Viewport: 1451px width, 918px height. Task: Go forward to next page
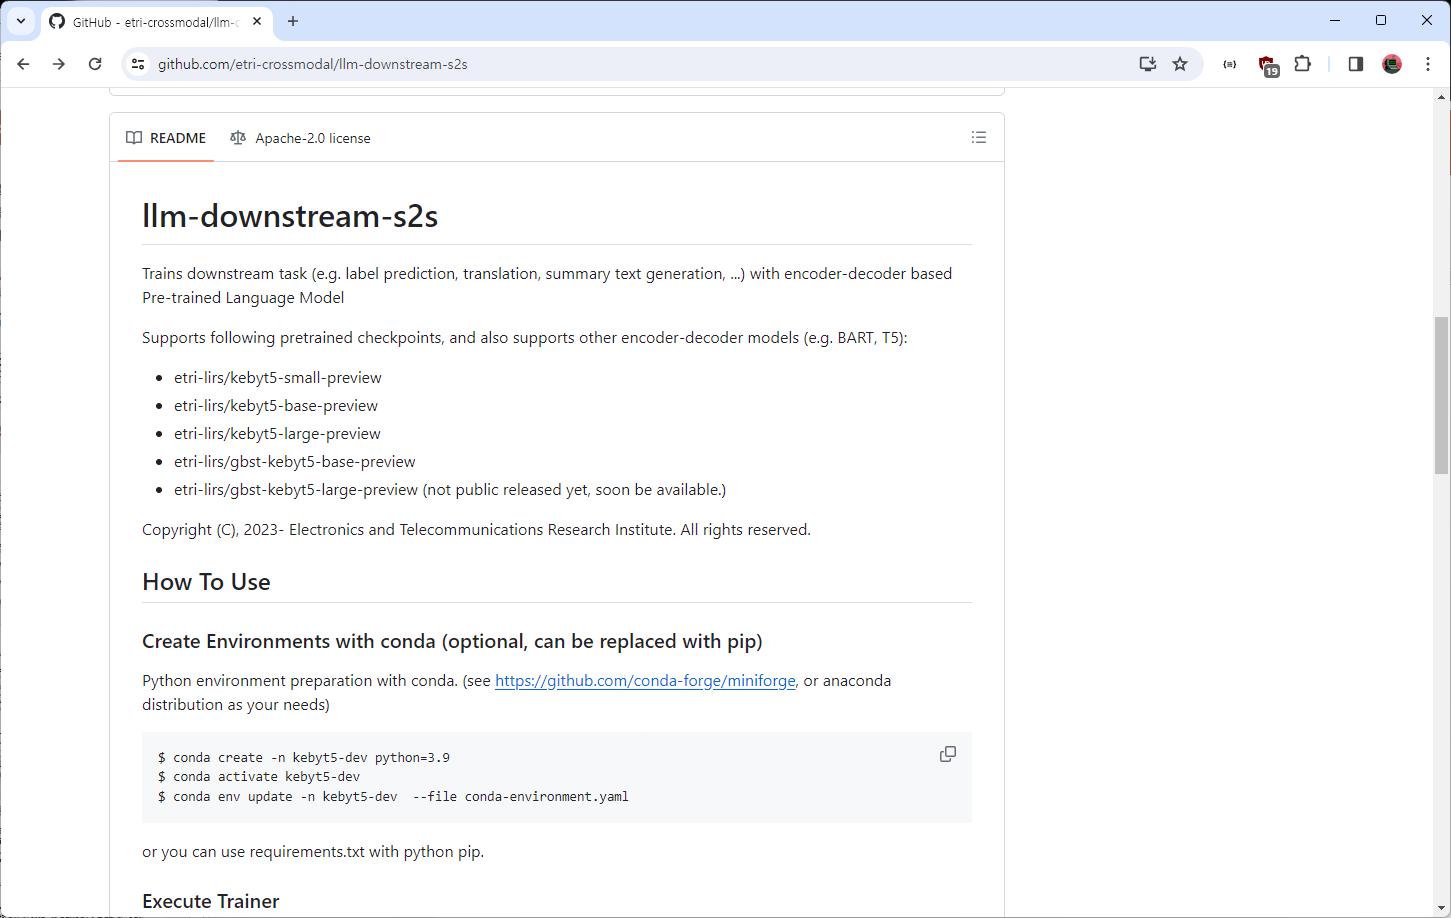59,64
